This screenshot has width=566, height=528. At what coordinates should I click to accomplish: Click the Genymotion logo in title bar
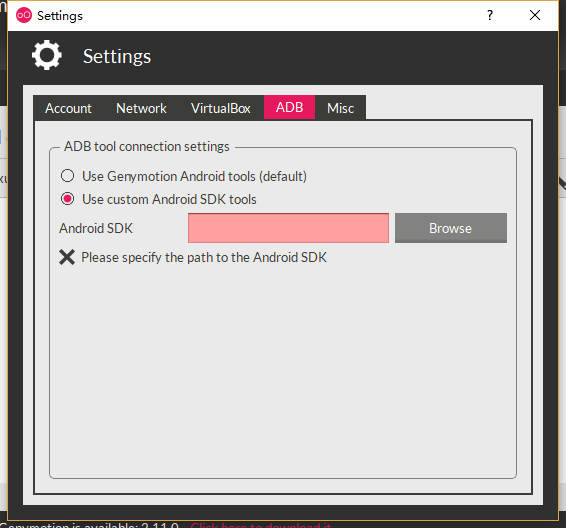pyautogui.click(x=24, y=15)
